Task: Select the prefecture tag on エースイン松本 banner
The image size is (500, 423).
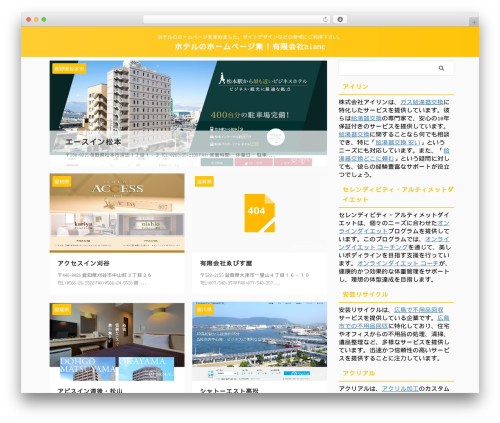Action: (69, 68)
